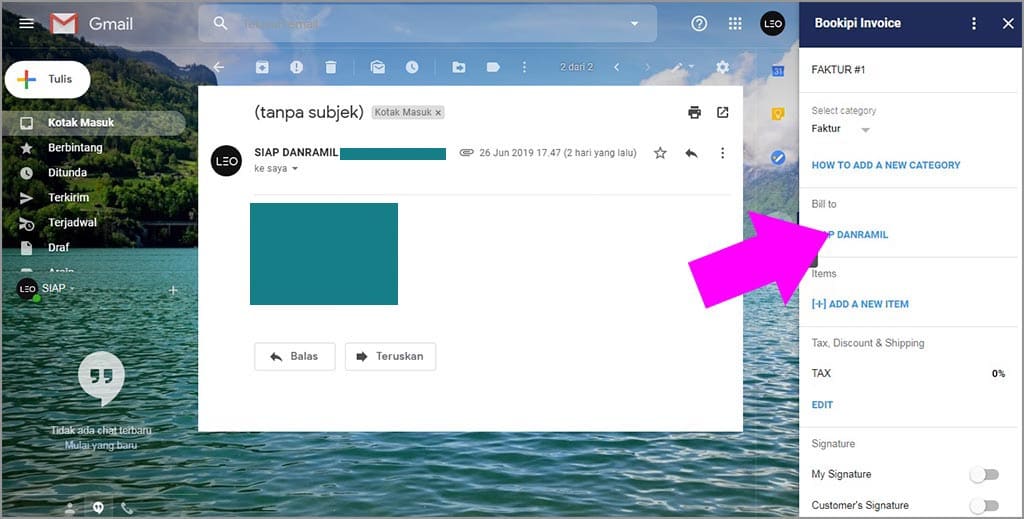Open Bookipi Invoice options menu dots
Viewport: 1024px width, 519px height.
(974, 24)
